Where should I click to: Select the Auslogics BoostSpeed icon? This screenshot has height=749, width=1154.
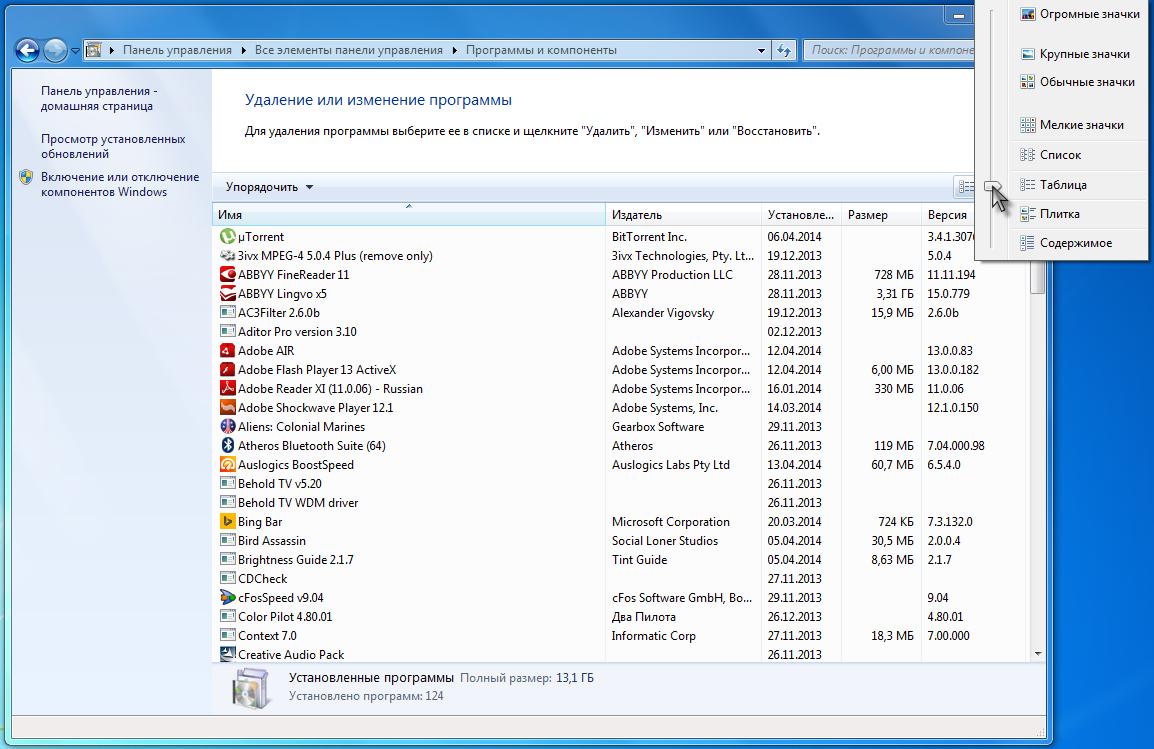[227, 465]
